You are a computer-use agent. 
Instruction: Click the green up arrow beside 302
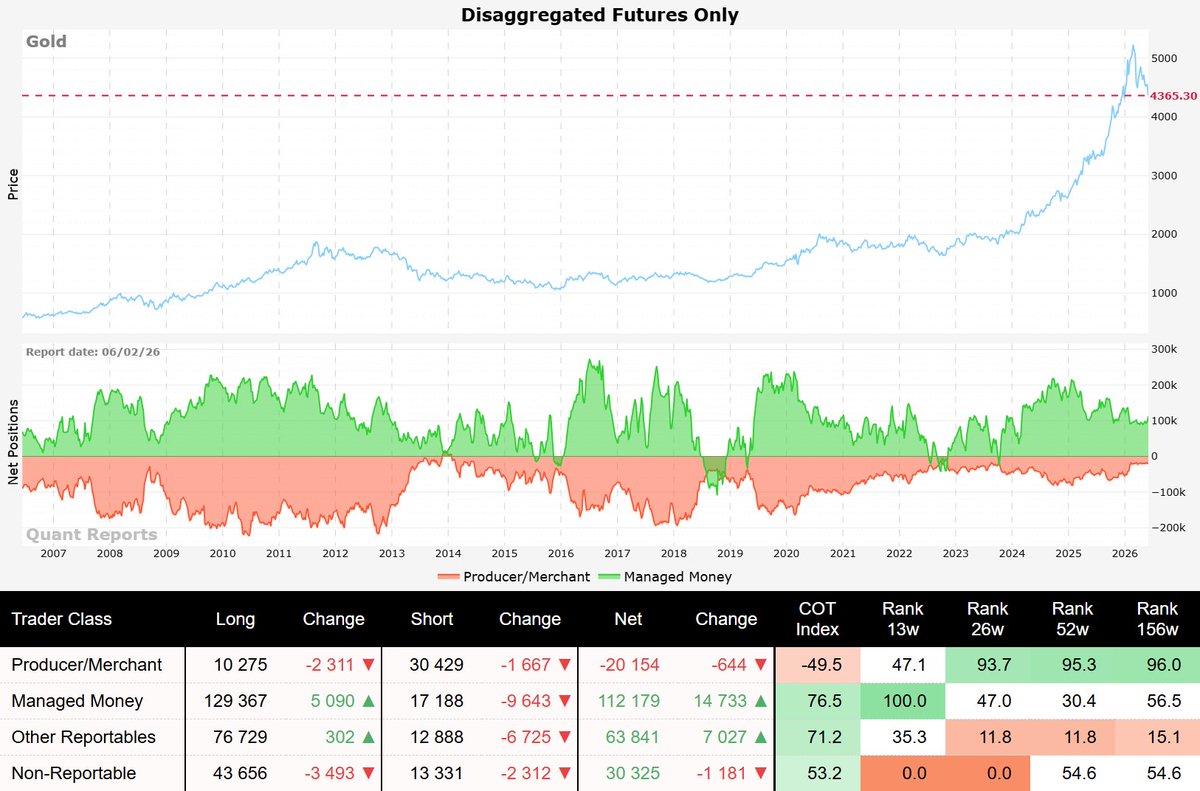370,737
